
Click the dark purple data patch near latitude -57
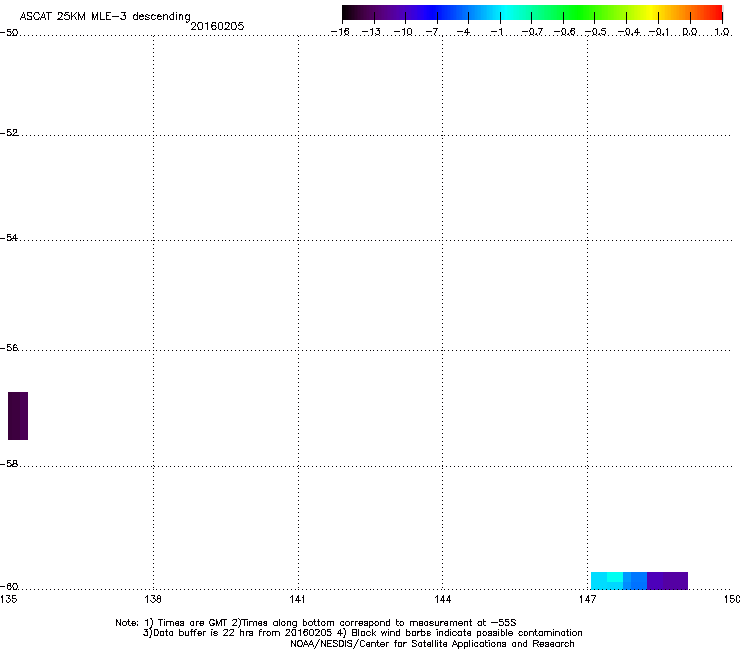point(18,416)
